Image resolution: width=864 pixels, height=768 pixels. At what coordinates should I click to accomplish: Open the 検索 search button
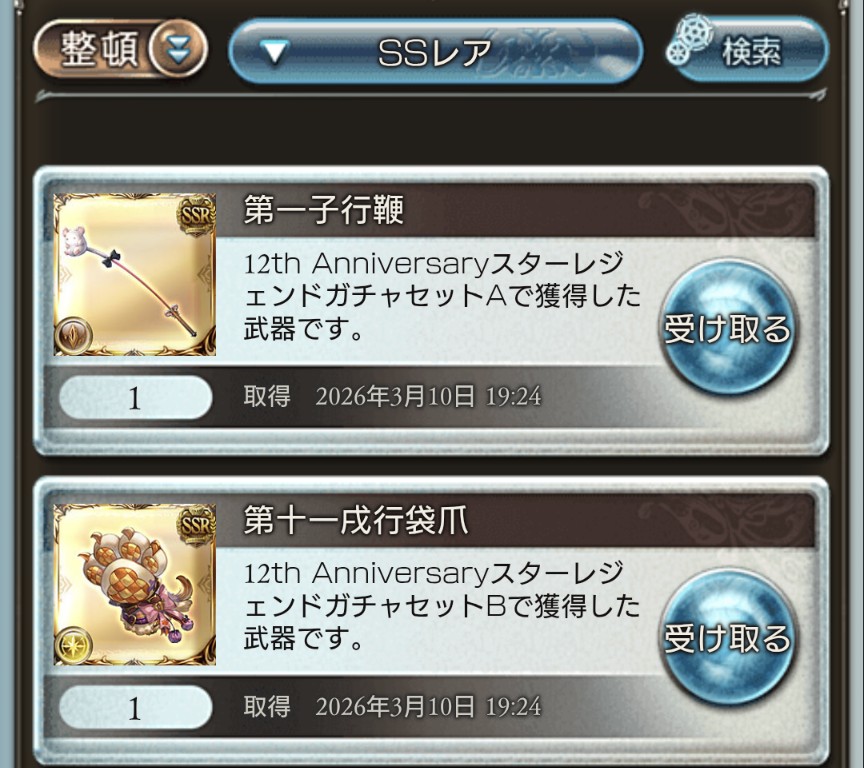pyautogui.click(x=747, y=50)
